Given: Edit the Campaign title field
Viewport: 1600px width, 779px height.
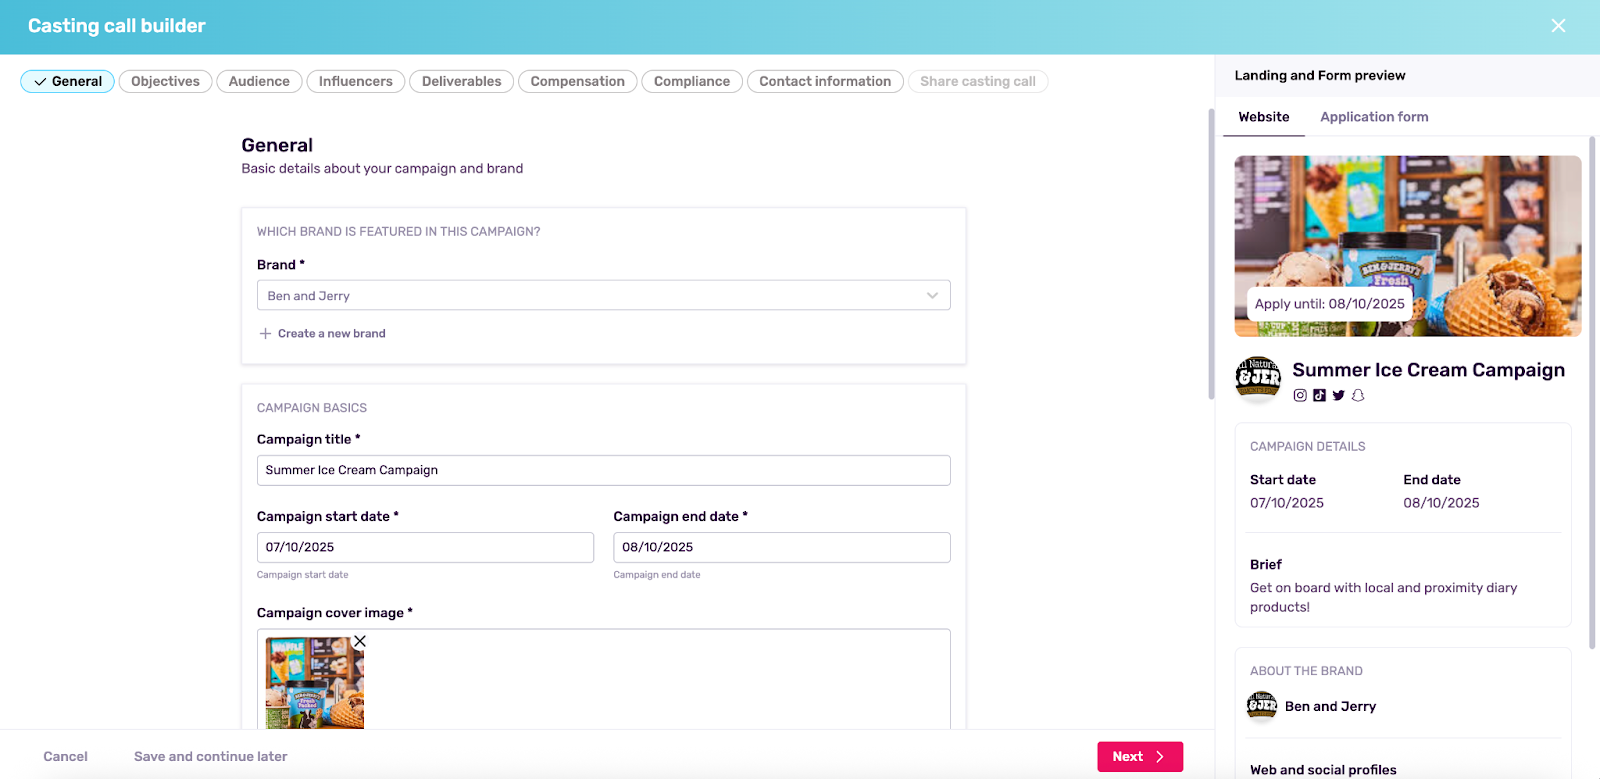Looking at the screenshot, I should point(603,471).
